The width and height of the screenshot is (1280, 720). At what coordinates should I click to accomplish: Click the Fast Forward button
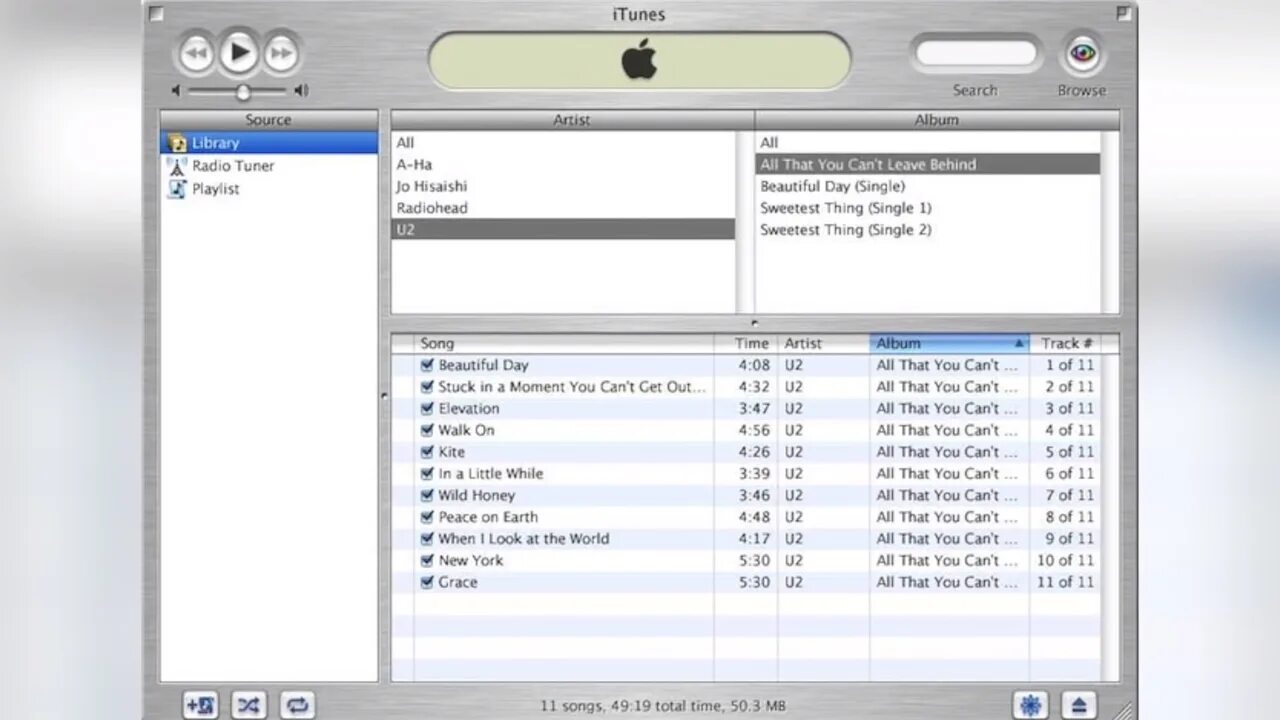pyautogui.click(x=282, y=53)
